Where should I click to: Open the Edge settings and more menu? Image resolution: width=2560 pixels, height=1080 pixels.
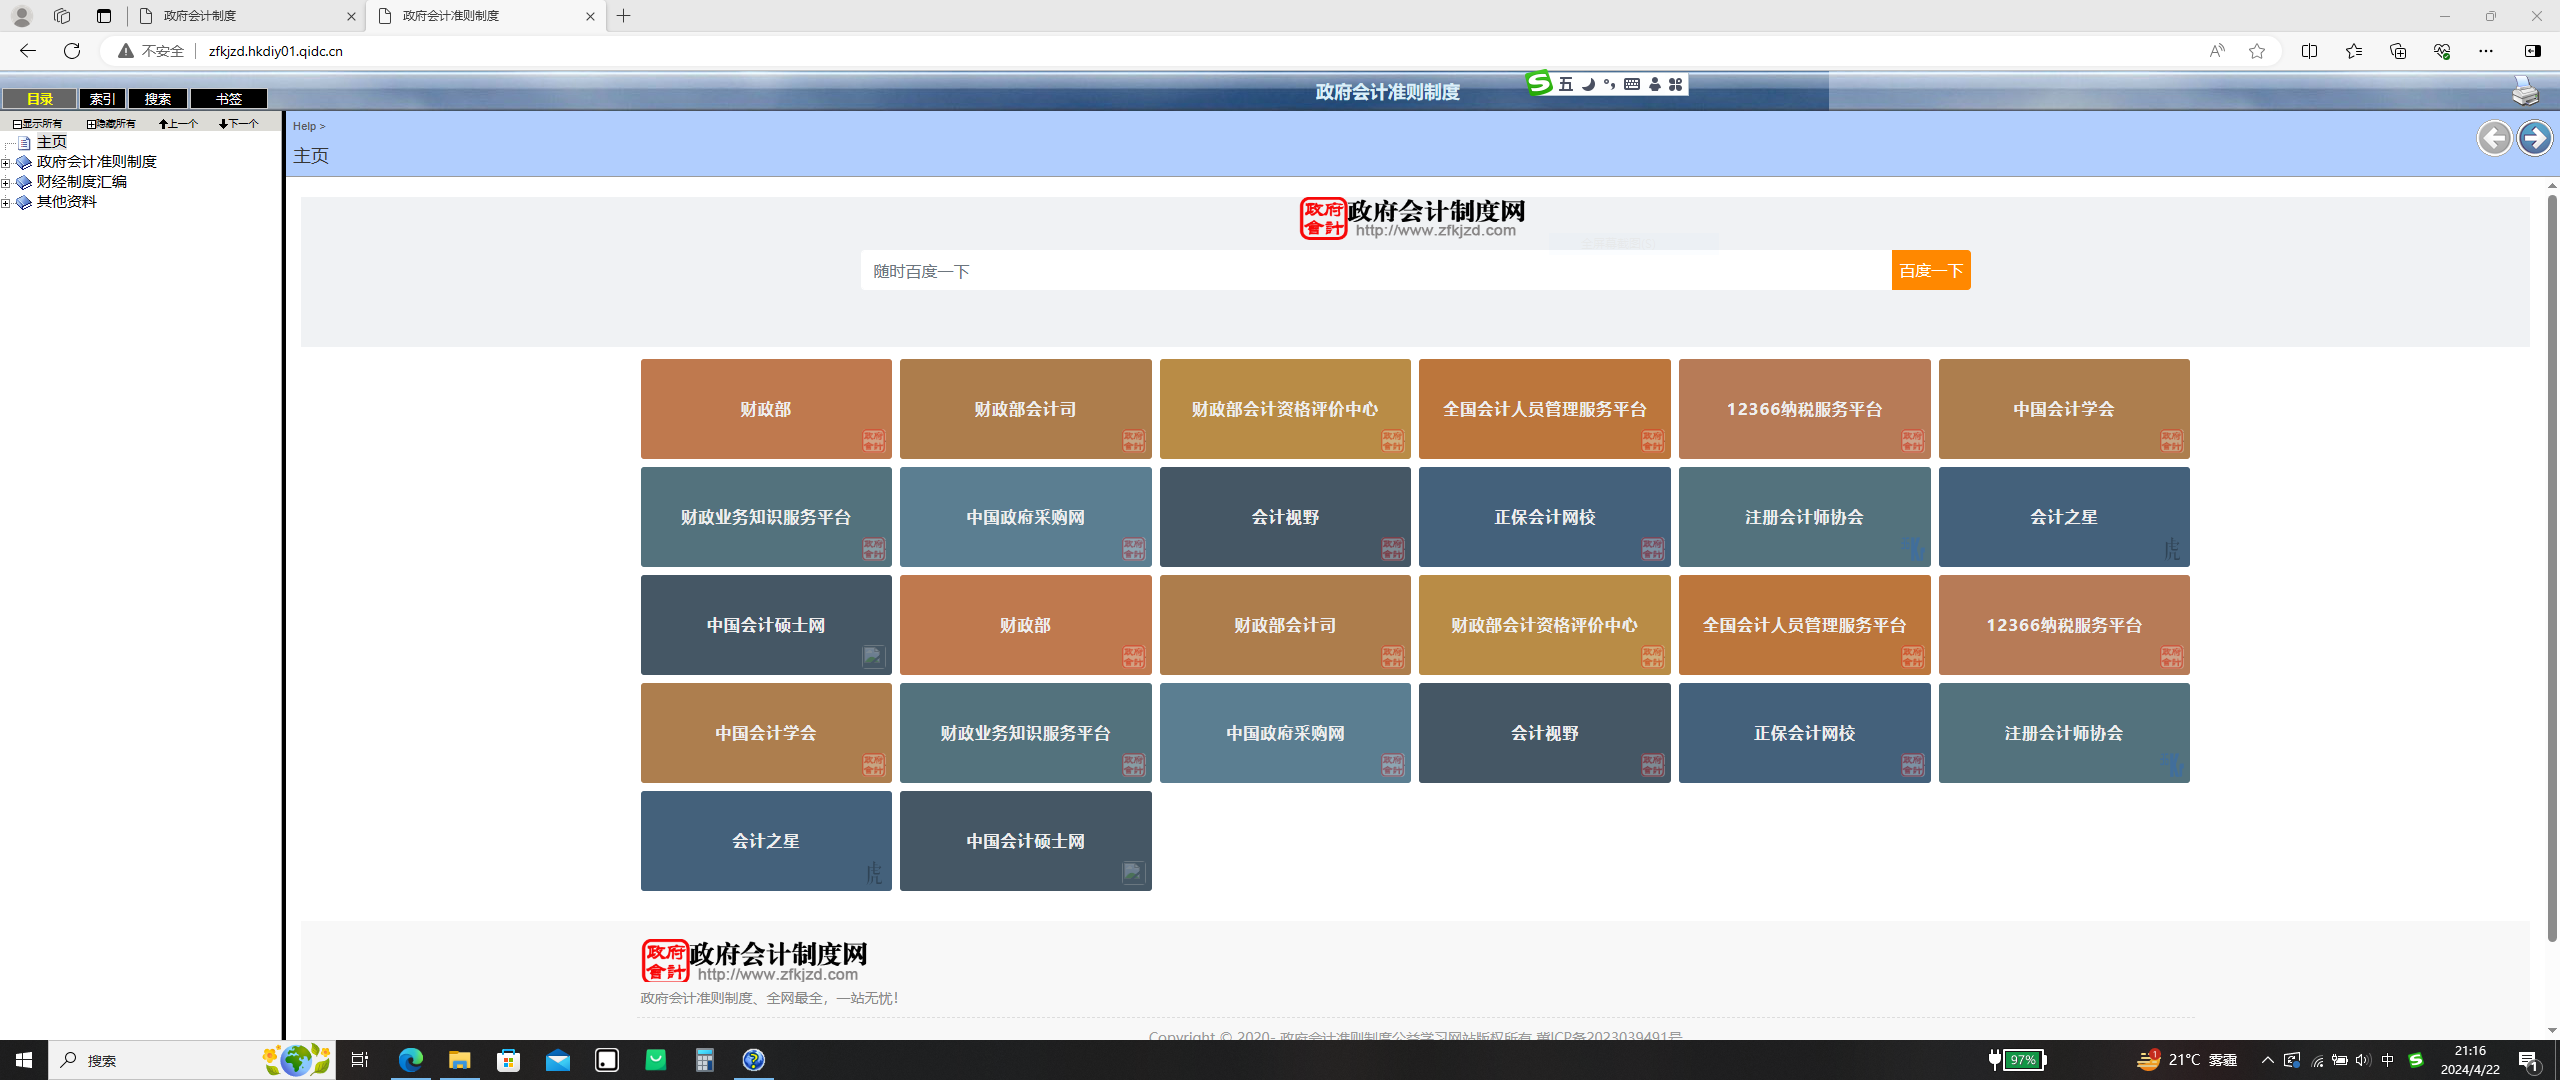[2485, 51]
